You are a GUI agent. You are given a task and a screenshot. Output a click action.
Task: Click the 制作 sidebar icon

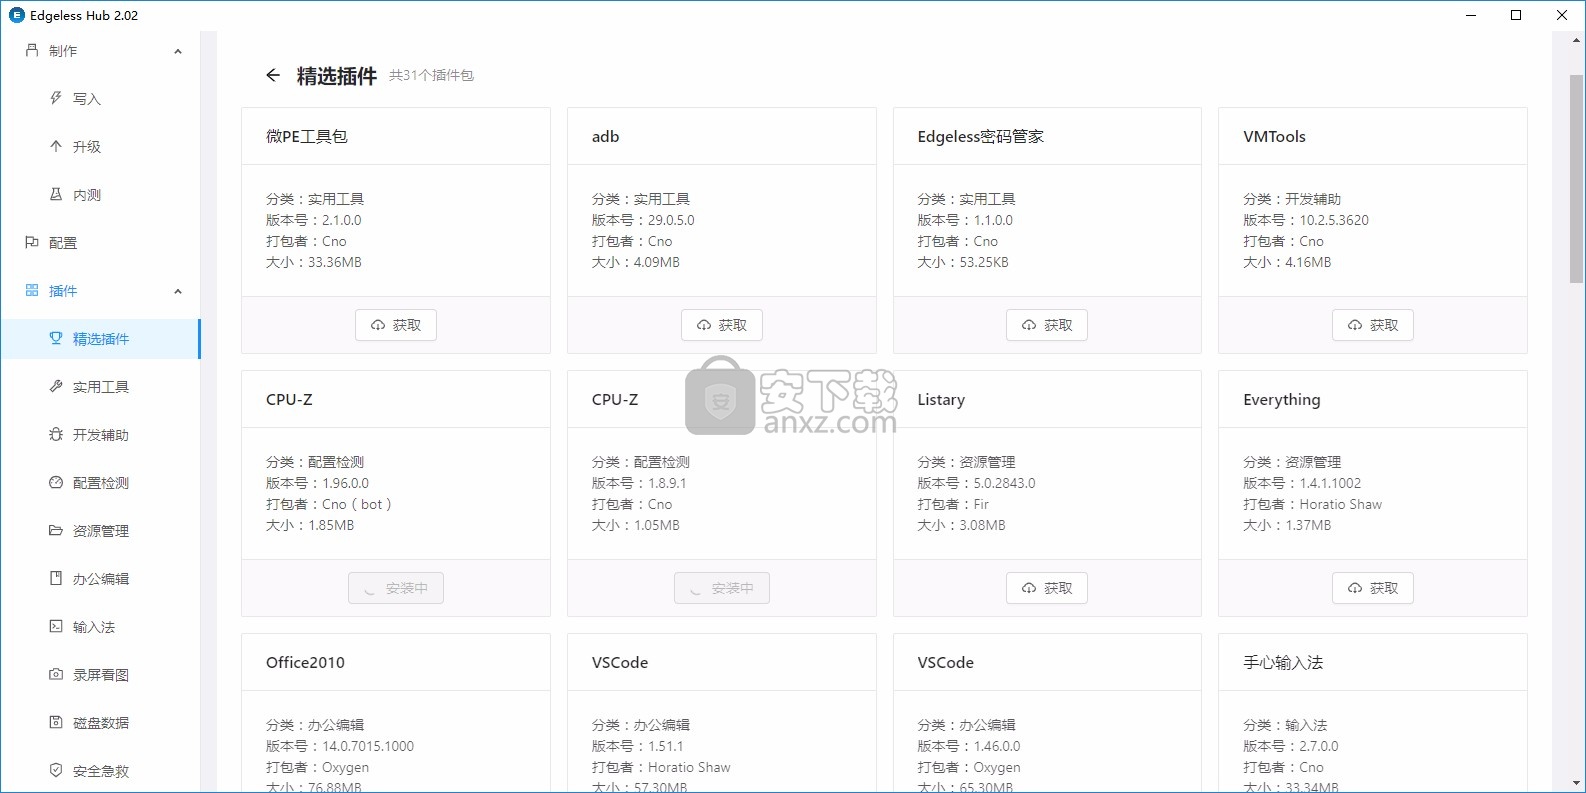[32, 50]
